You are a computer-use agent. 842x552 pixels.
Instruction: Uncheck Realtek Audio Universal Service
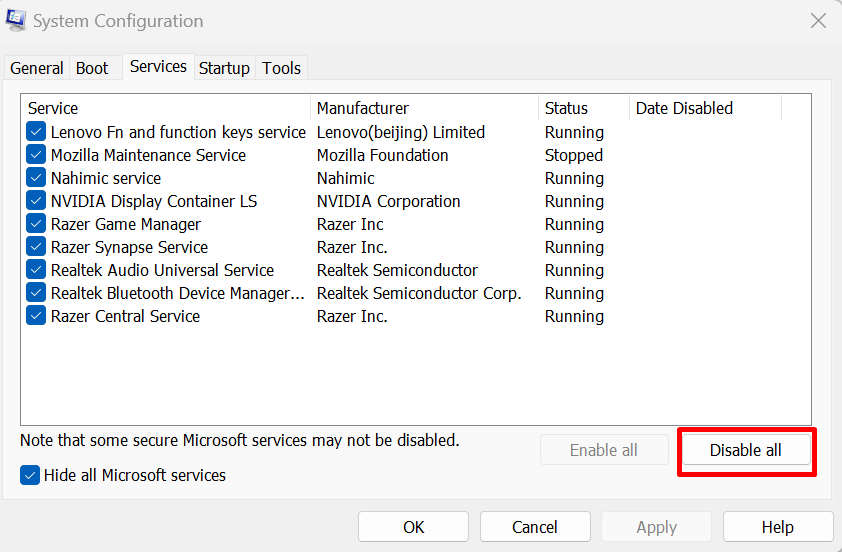(36, 270)
